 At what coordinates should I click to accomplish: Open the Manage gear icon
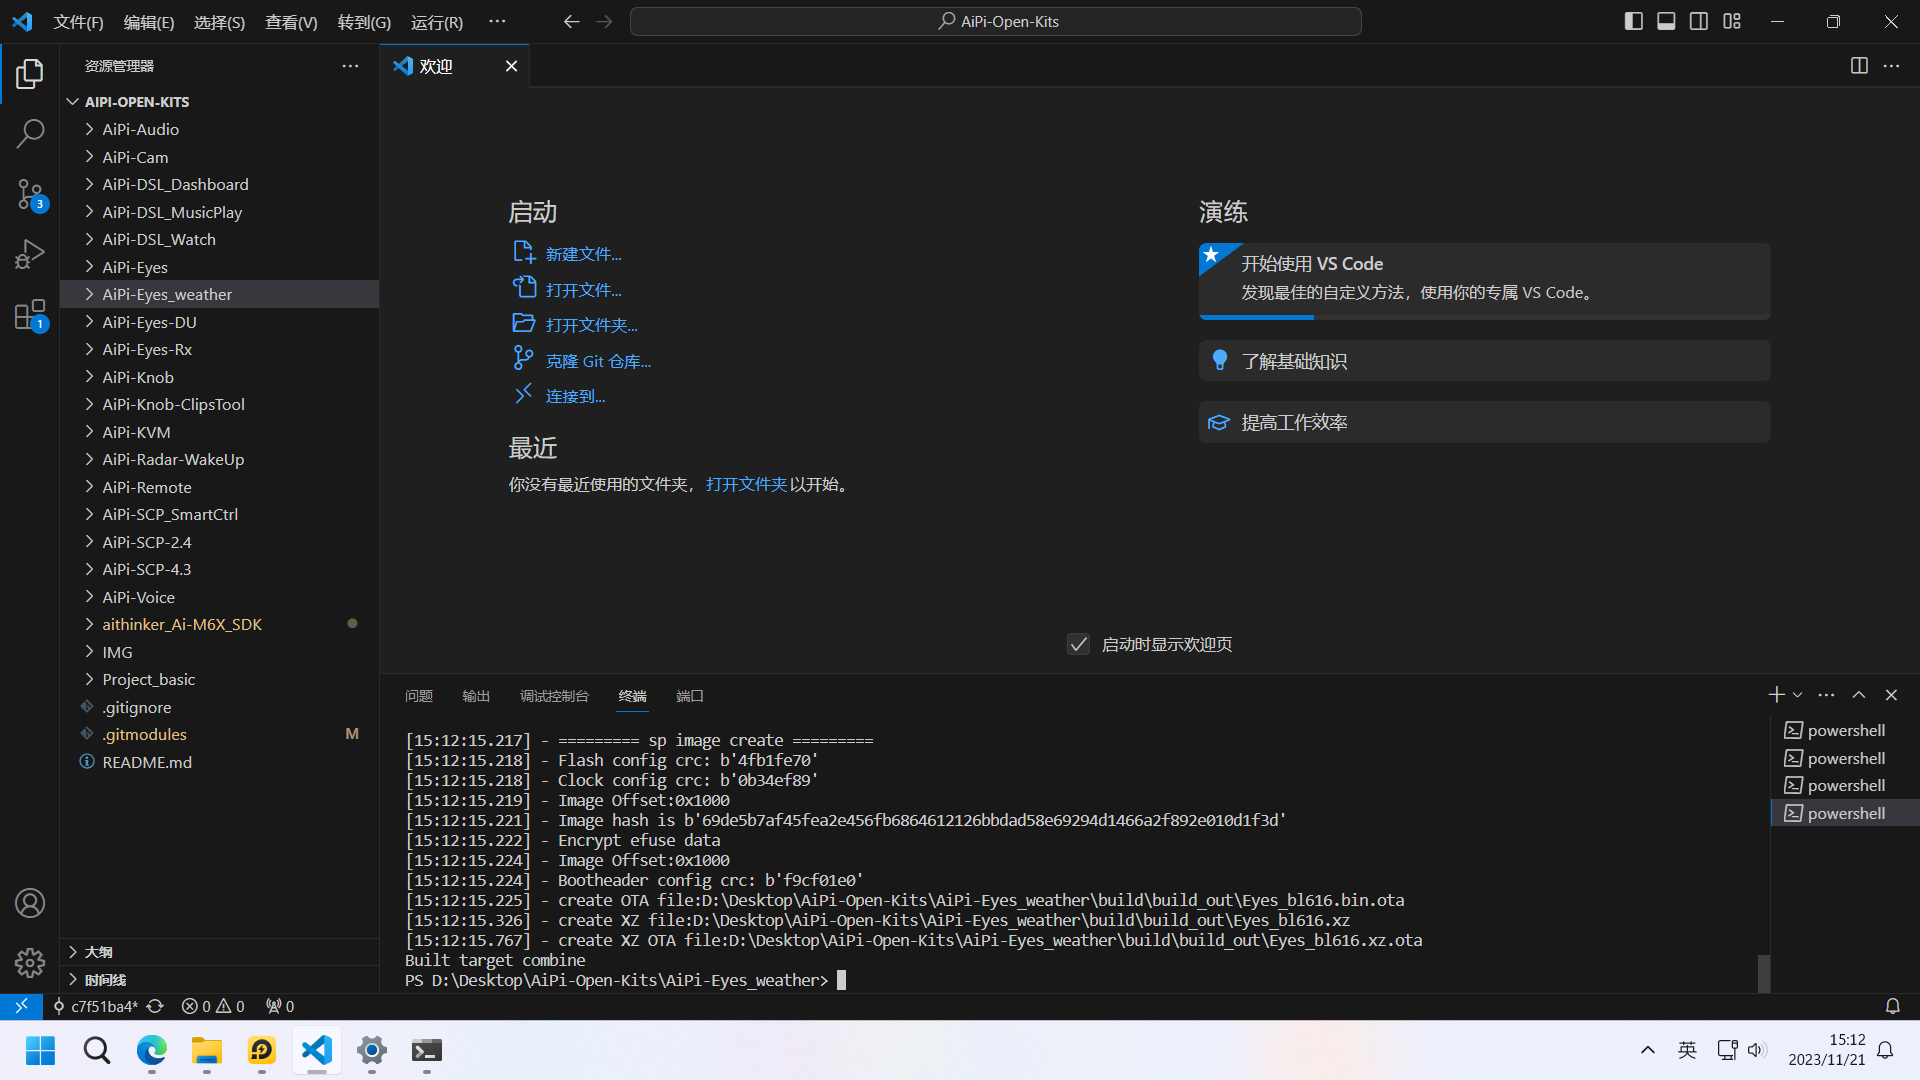(30, 963)
